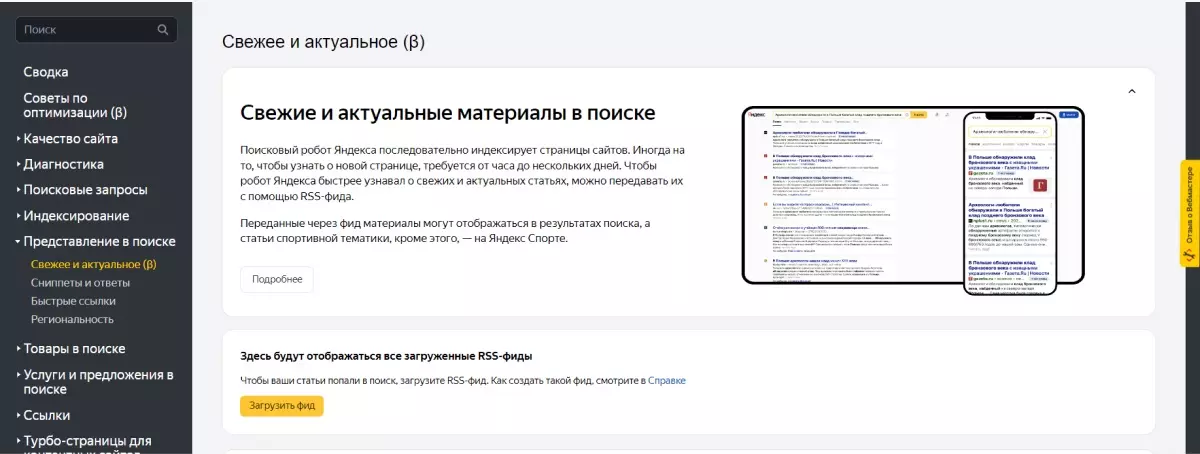This screenshot has width=1200, height=454.
Task: Open Отзыв о Вебмастере feedback tab
Action: (1189, 213)
